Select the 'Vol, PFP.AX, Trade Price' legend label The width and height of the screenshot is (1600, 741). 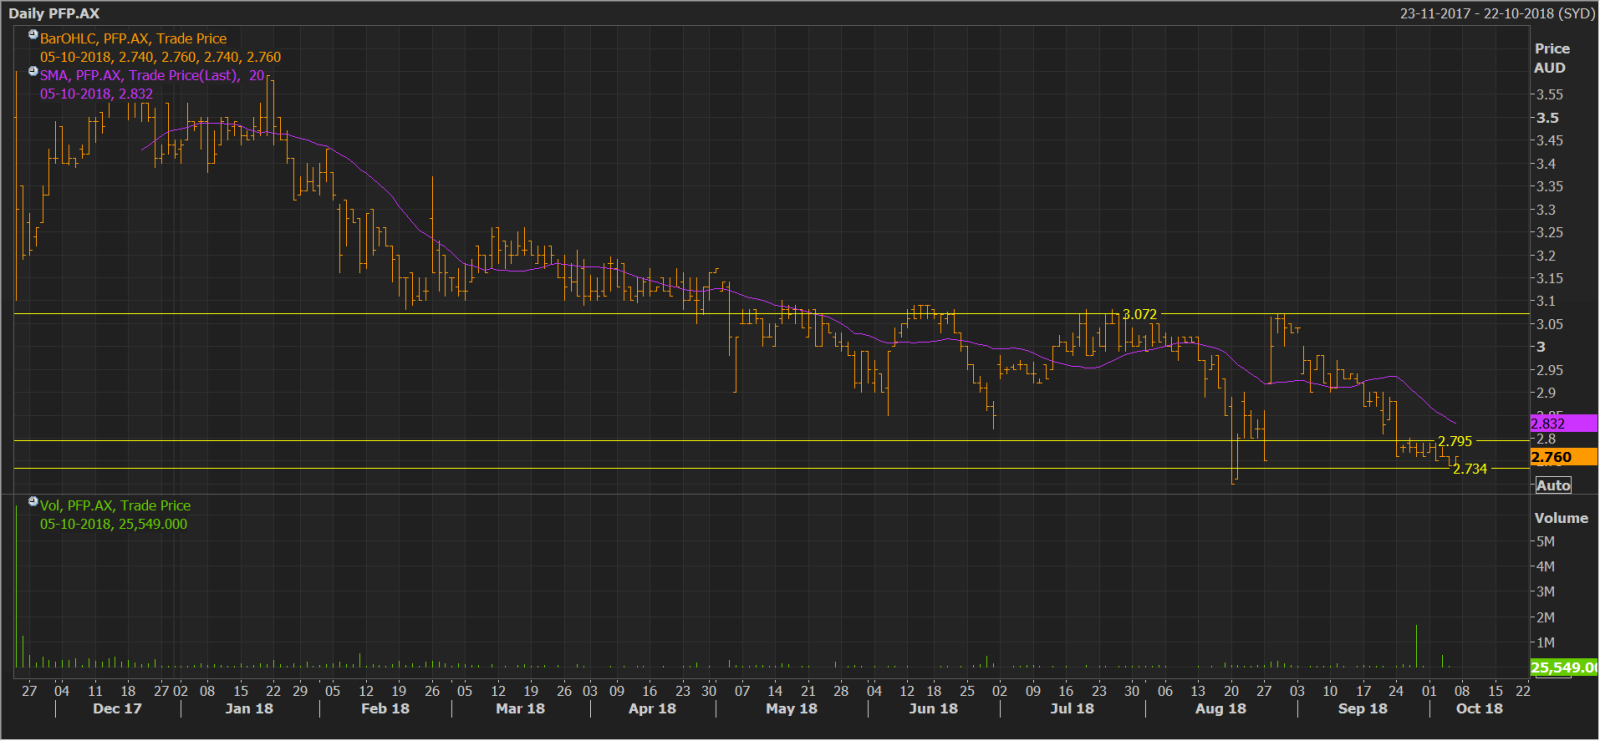click(x=115, y=506)
